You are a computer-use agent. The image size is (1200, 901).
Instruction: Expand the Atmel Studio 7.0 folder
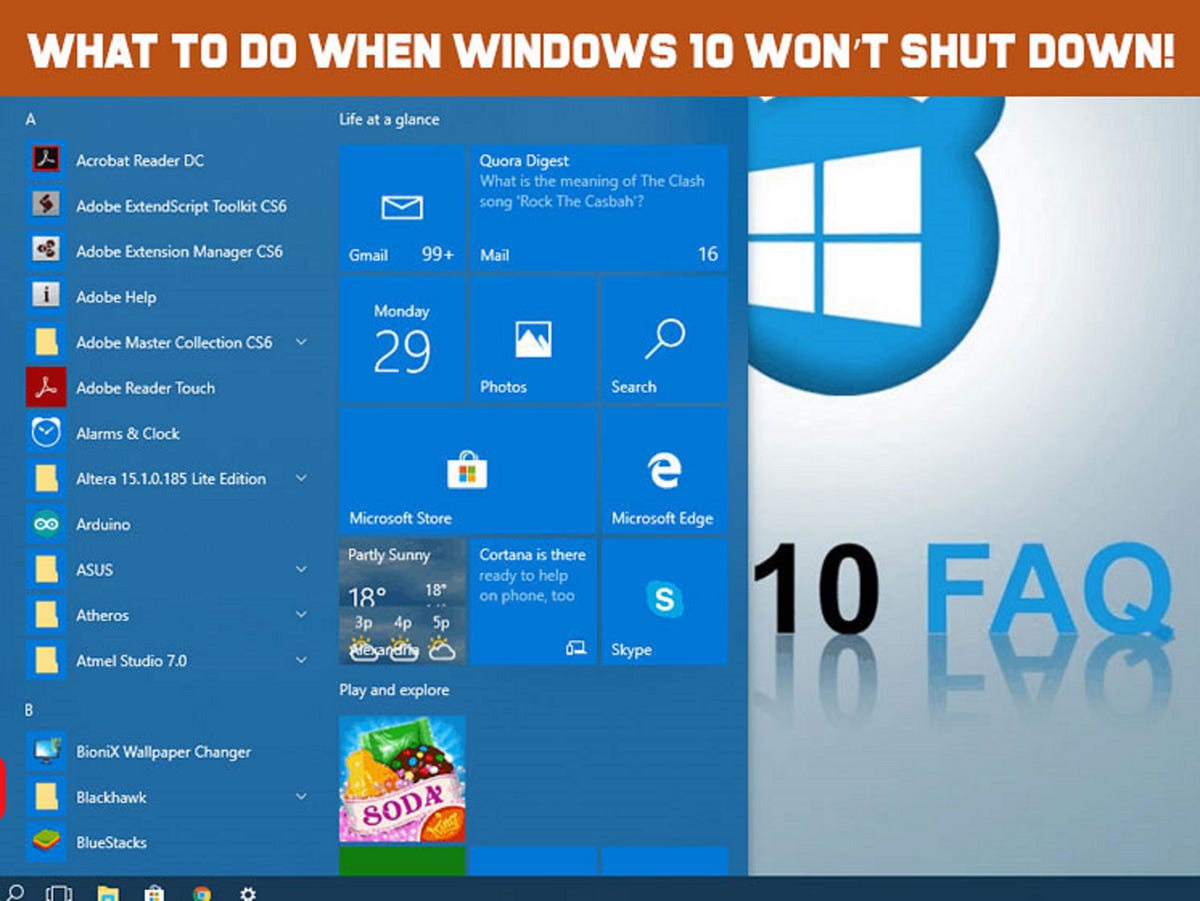coord(301,660)
